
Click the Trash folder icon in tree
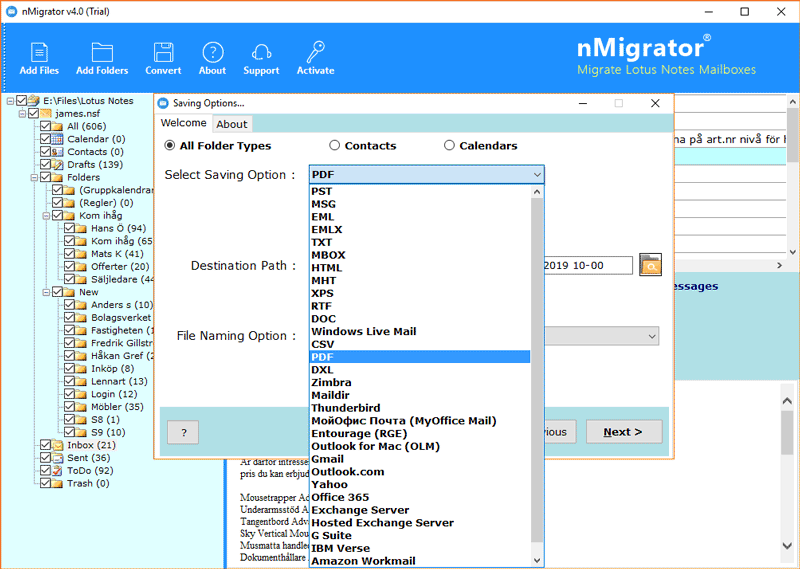coord(58,483)
